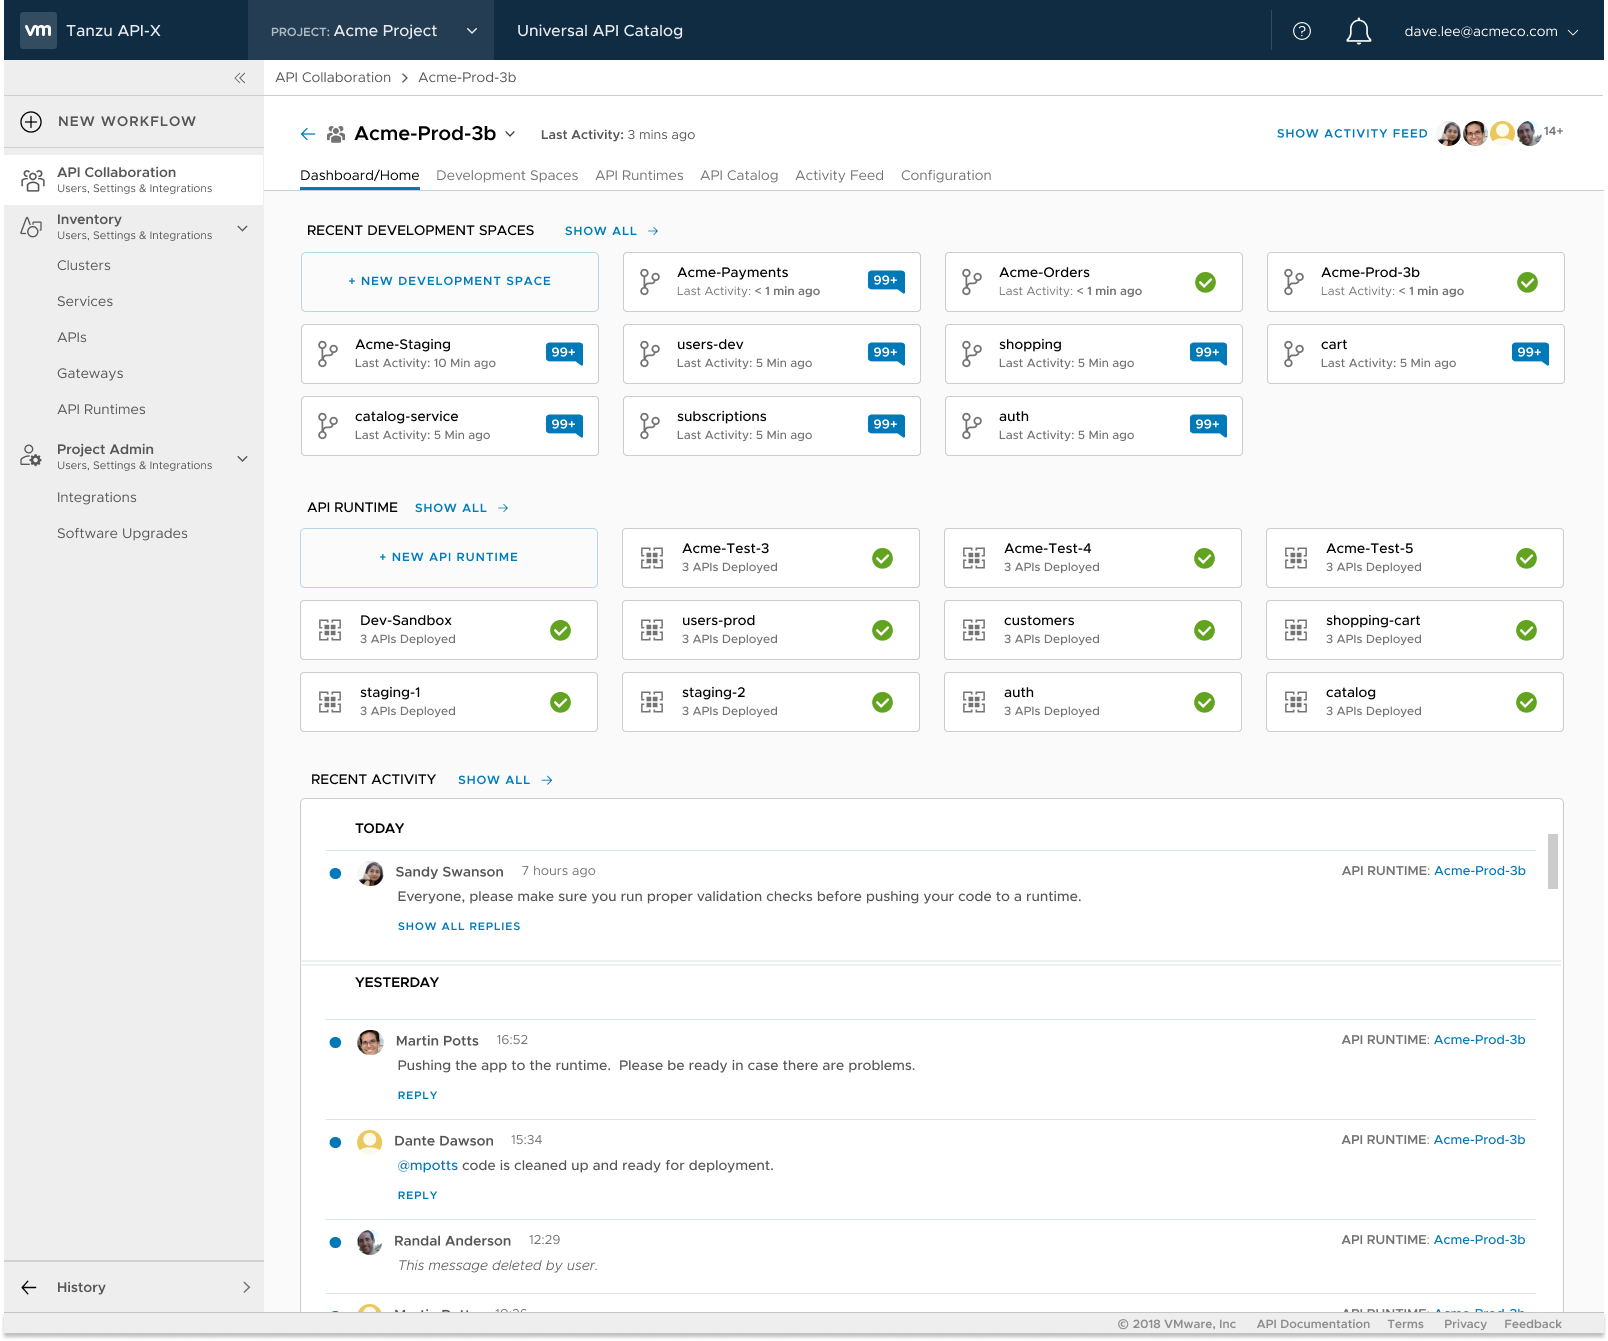Screen dimensions: 1608x1341
Task: Click the green check status on Acme-Orders
Action: tap(1206, 282)
